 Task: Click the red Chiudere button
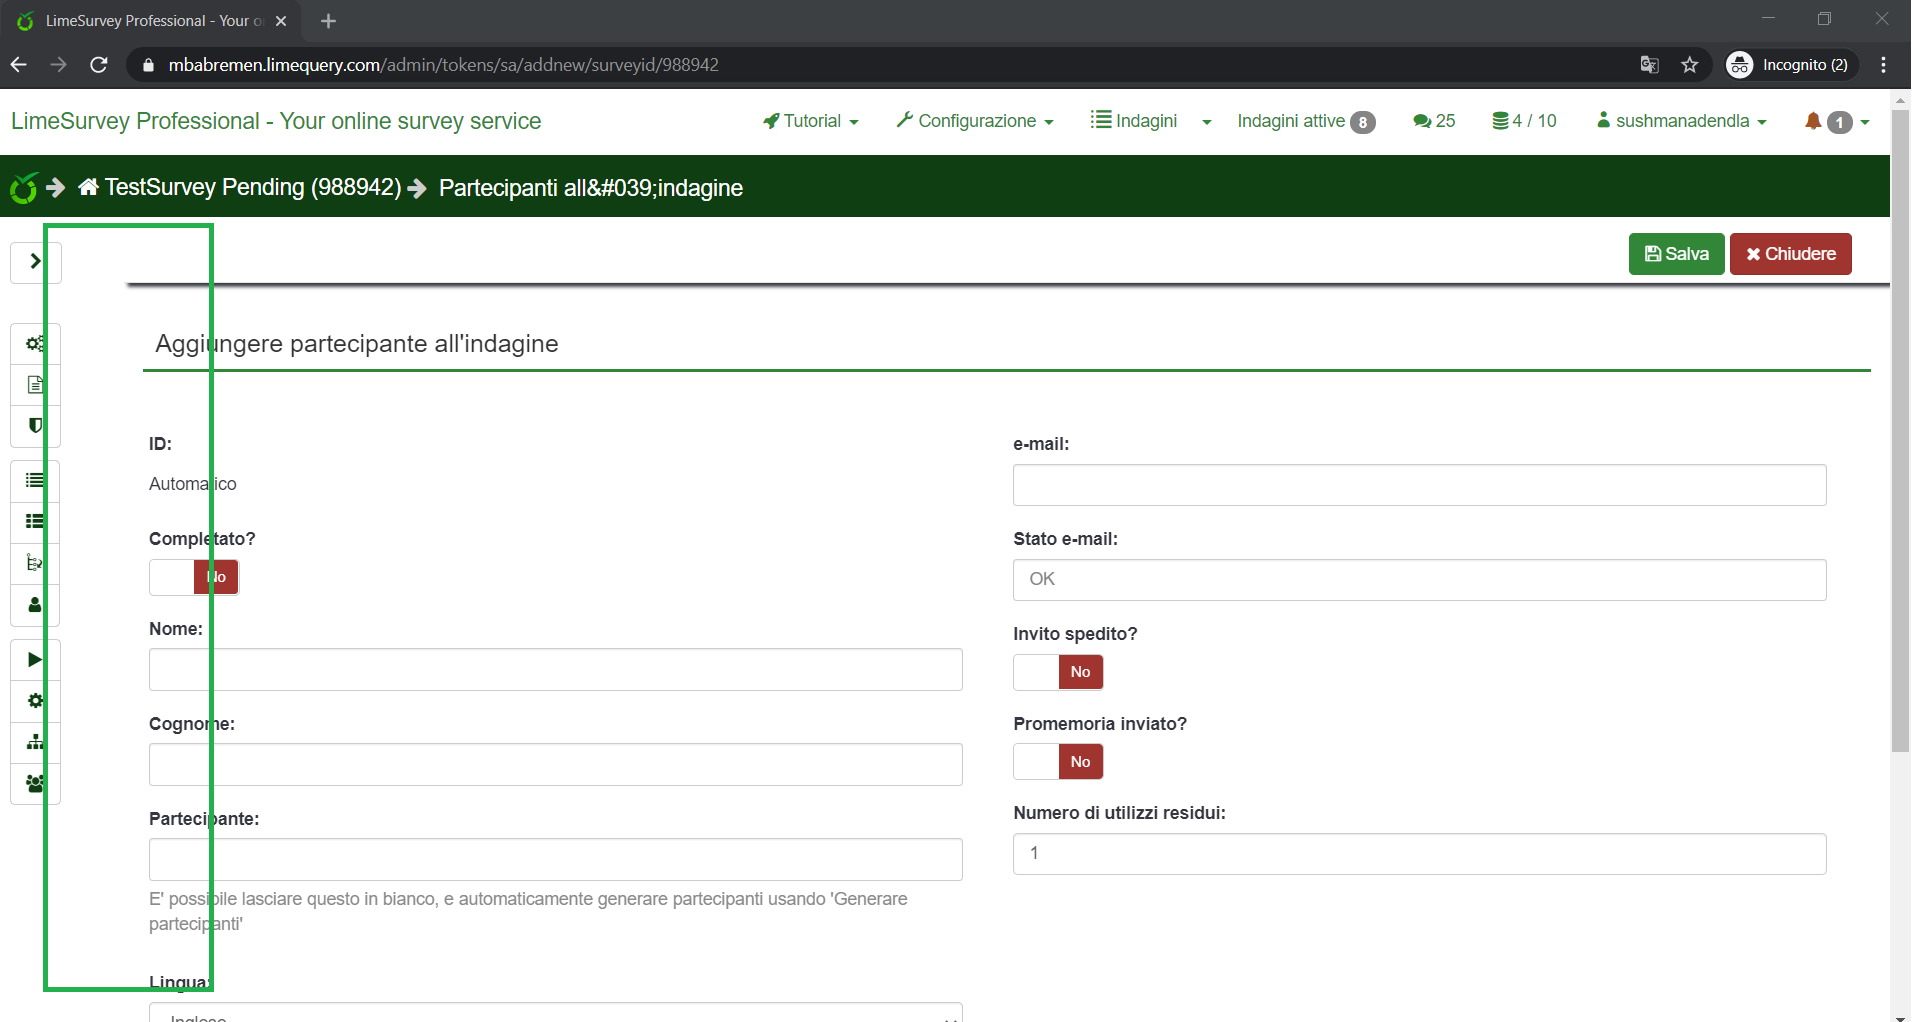click(x=1790, y=254)
